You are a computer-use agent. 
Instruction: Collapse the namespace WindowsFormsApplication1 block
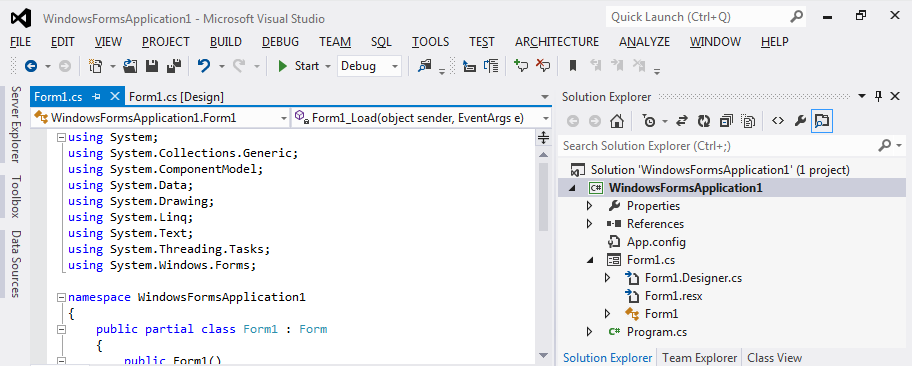(x=61, y=297)
